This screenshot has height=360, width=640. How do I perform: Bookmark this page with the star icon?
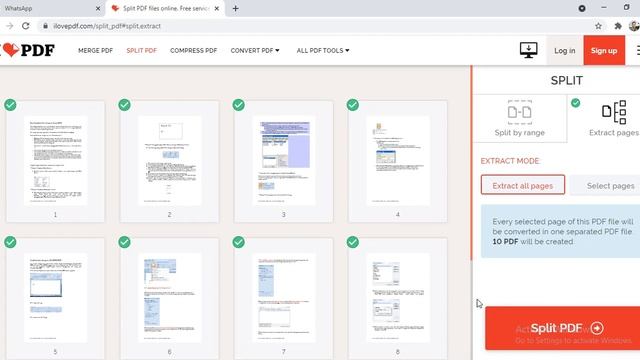click(x=598, y=26)
